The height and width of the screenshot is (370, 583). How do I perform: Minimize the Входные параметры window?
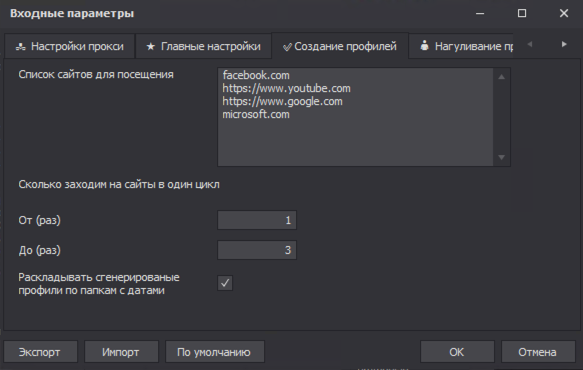(480, 13)
